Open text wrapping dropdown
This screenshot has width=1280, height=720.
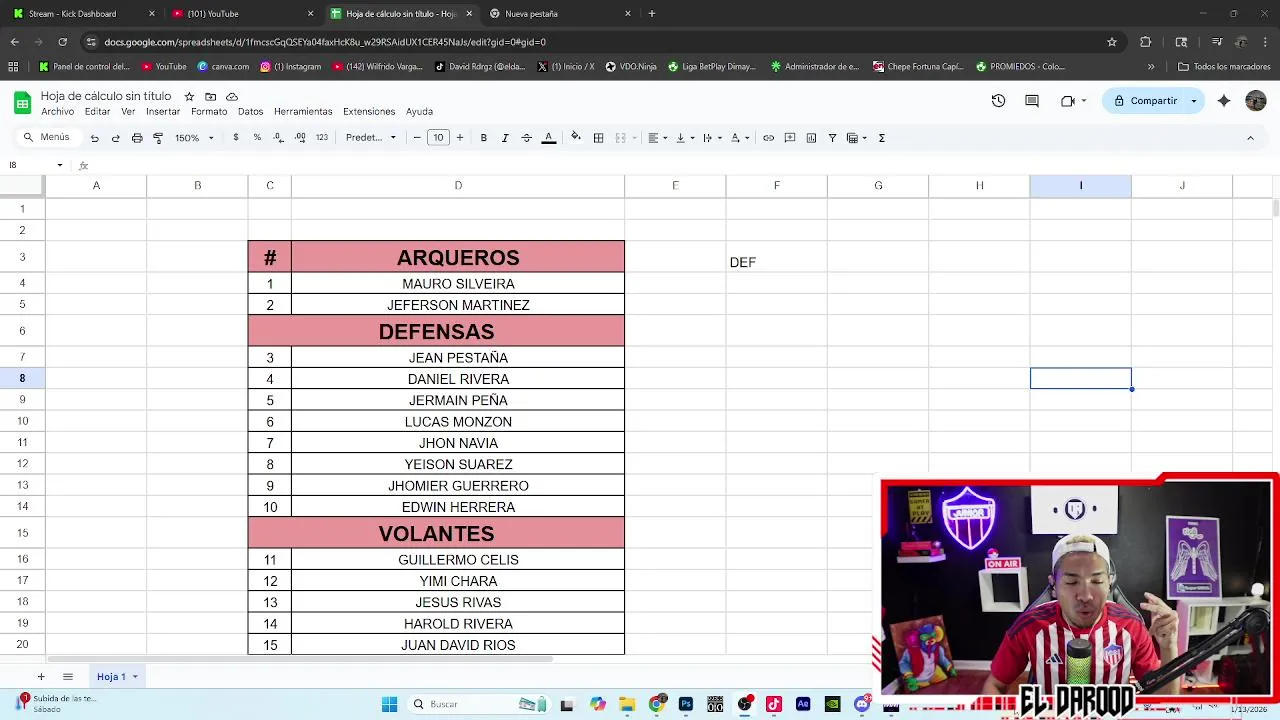pos(711,138)
